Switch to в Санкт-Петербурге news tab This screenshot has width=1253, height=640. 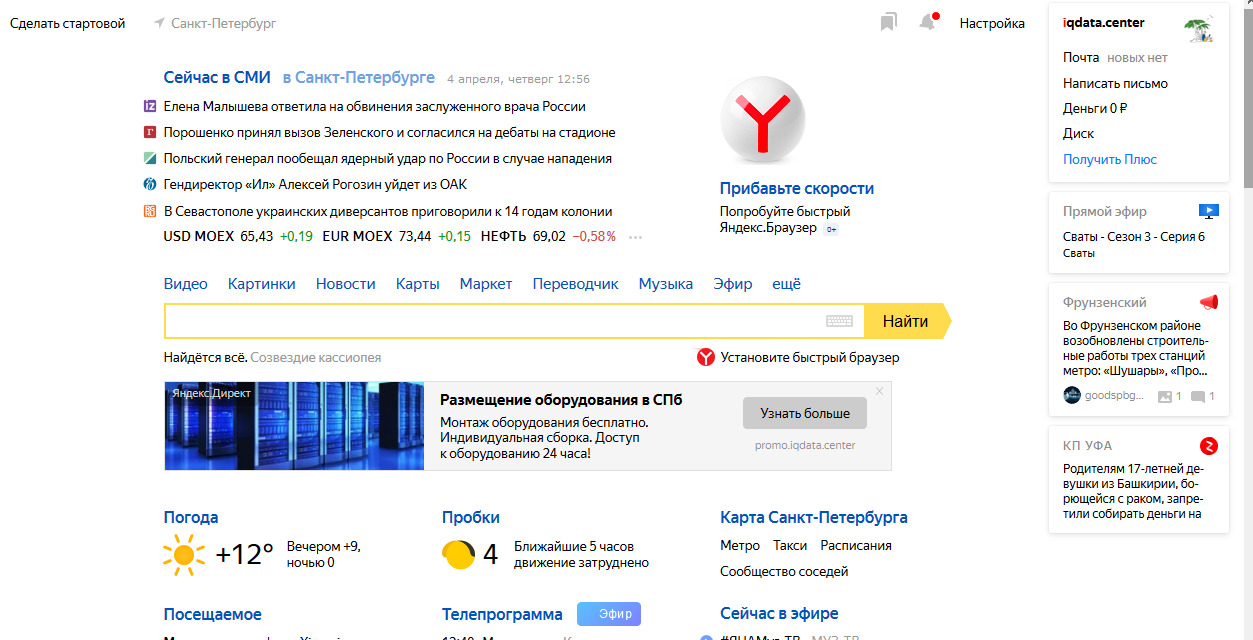pyautogui.click(x=359, y=77)
